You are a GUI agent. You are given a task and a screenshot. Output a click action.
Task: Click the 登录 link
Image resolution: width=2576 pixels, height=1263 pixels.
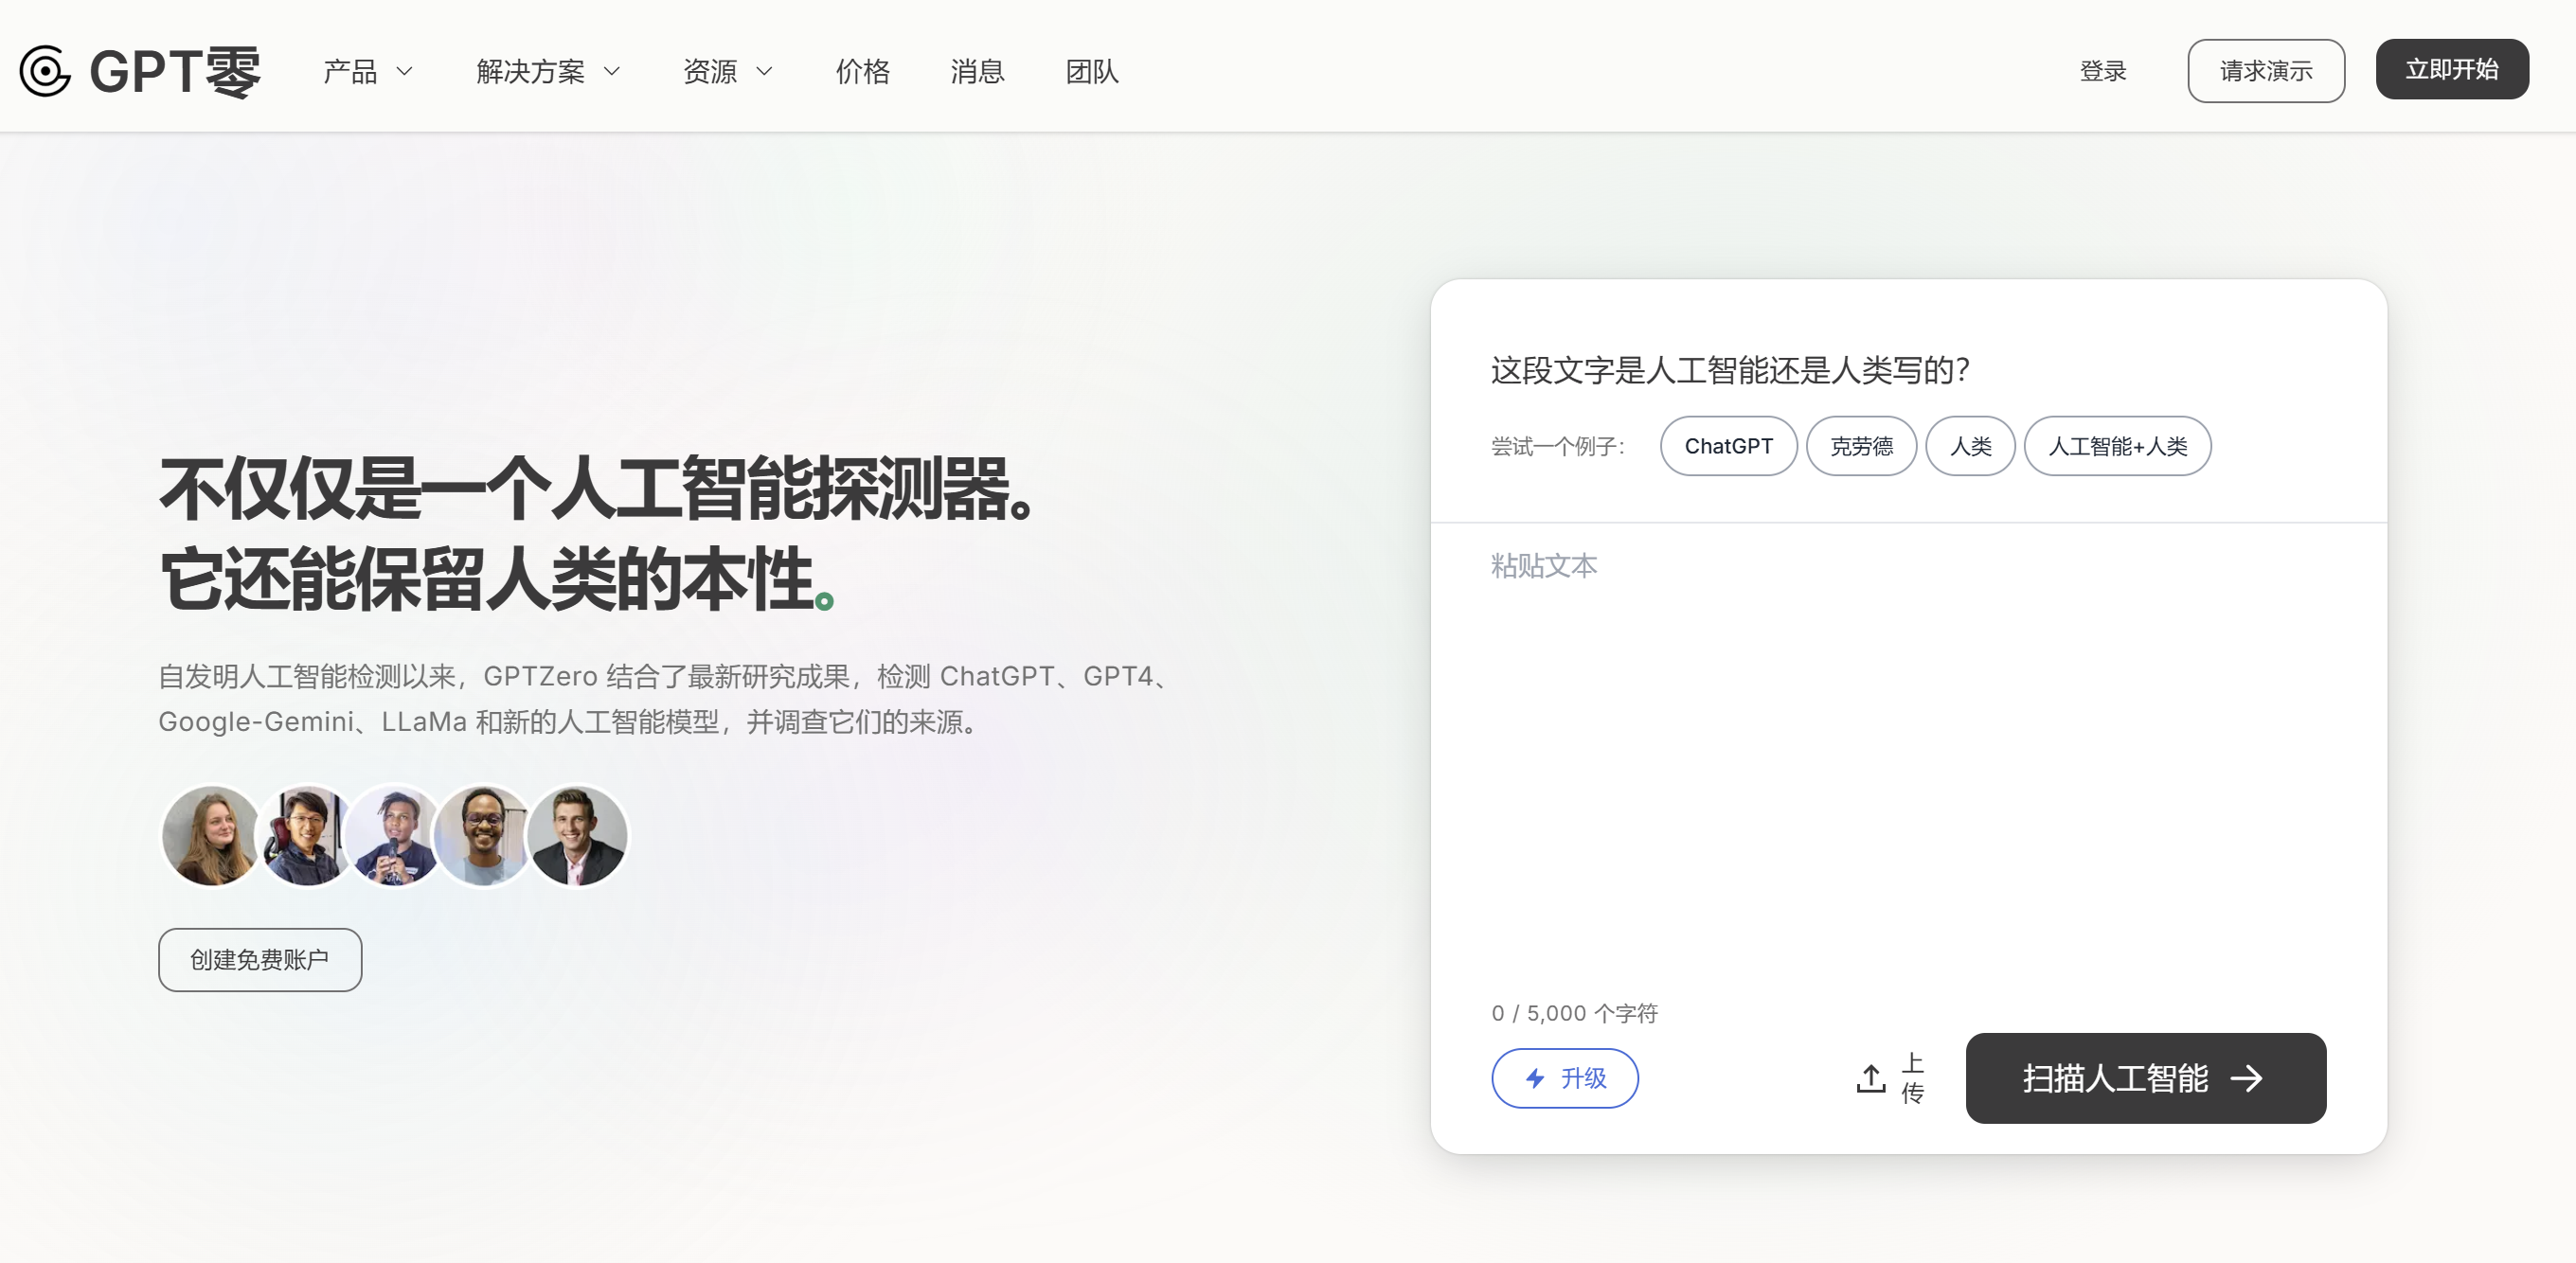(x=2102, y=71)
